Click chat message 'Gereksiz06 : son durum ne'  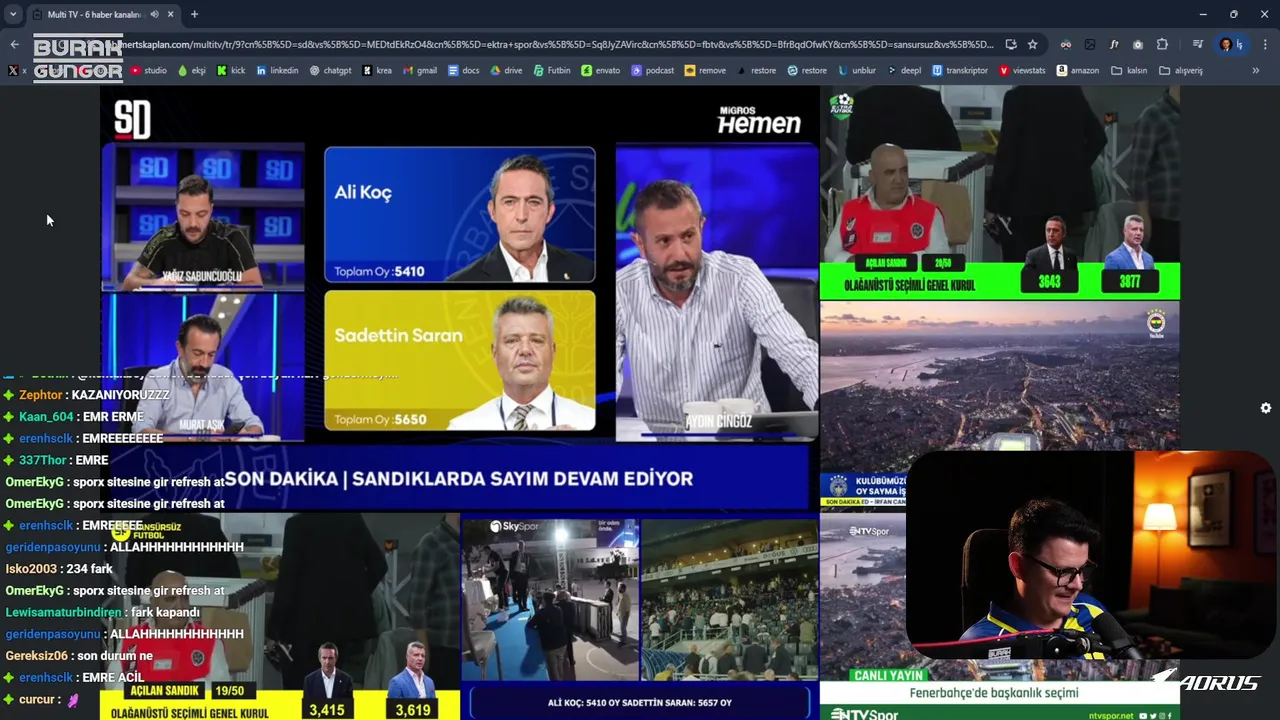[79, 656]
